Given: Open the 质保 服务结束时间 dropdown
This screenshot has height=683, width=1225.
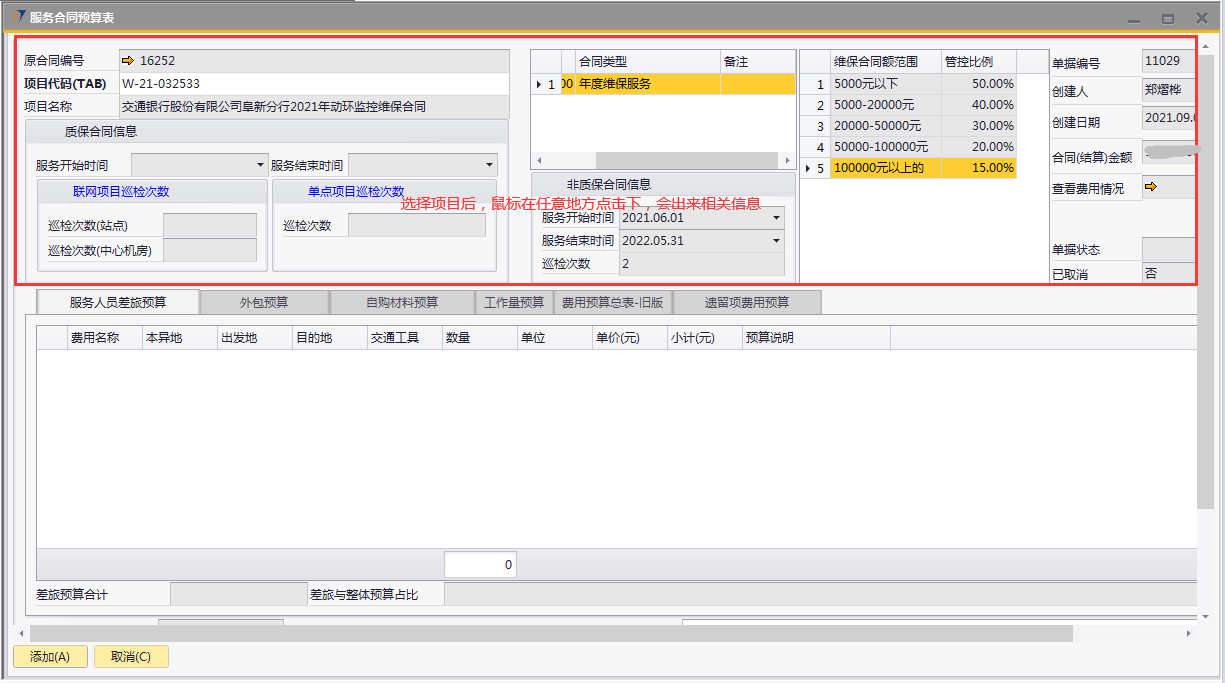Looking at the screenshot, I should pos(489,165).
